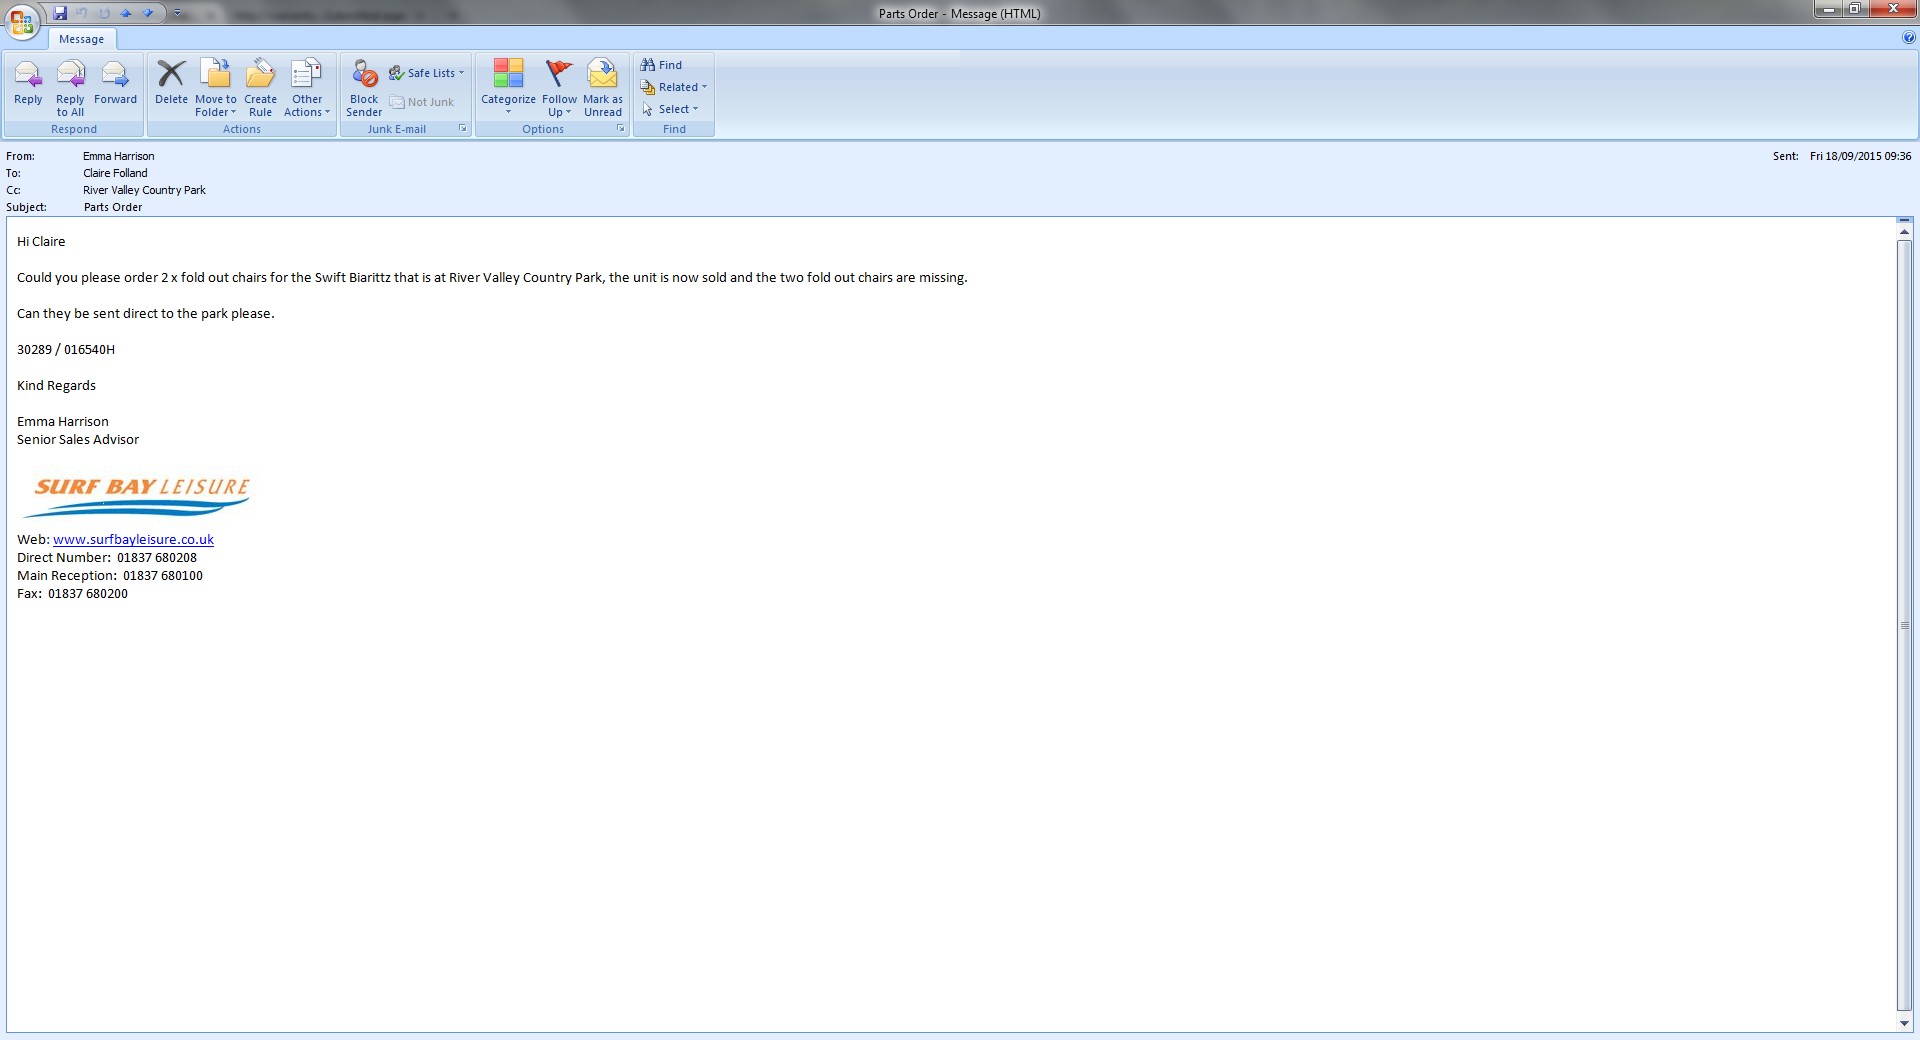Screen dimensions: 1920x1040
Task: Open the Move to Folder menu
Action: (x=216, y=88)
